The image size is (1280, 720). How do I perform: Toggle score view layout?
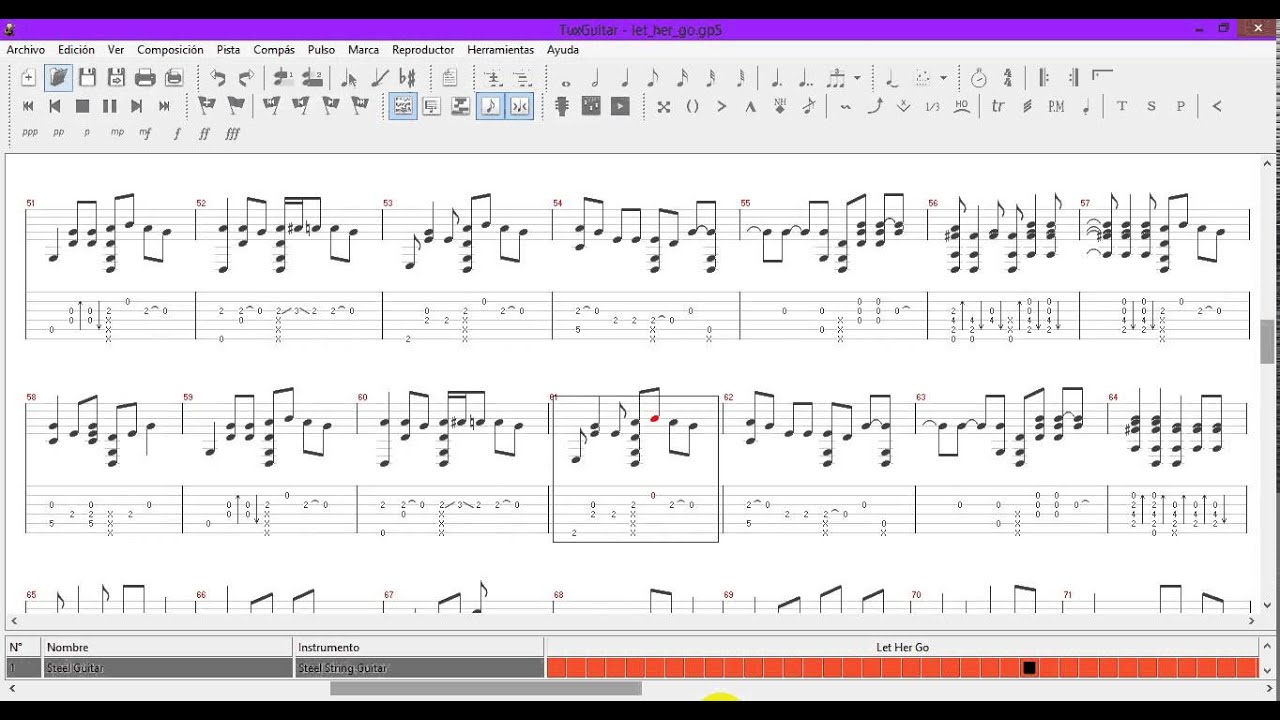(403, 106)
